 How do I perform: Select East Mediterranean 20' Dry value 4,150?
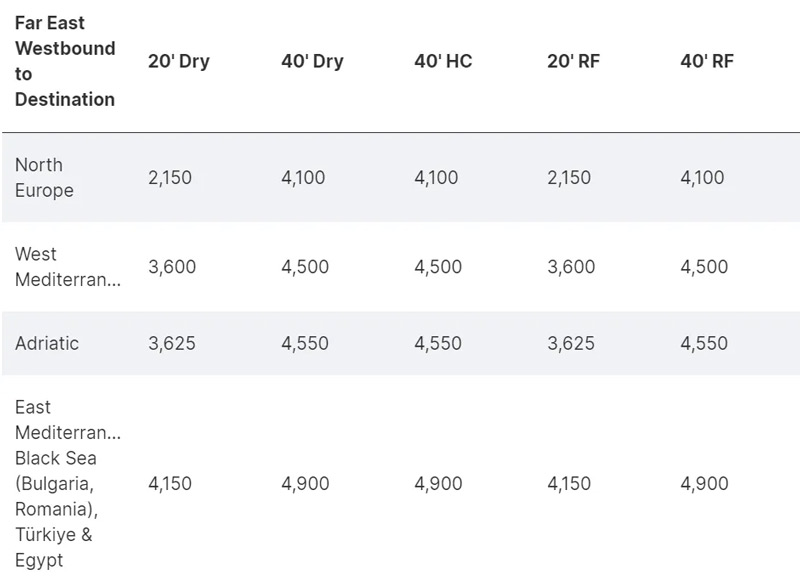tap(170, 484)
